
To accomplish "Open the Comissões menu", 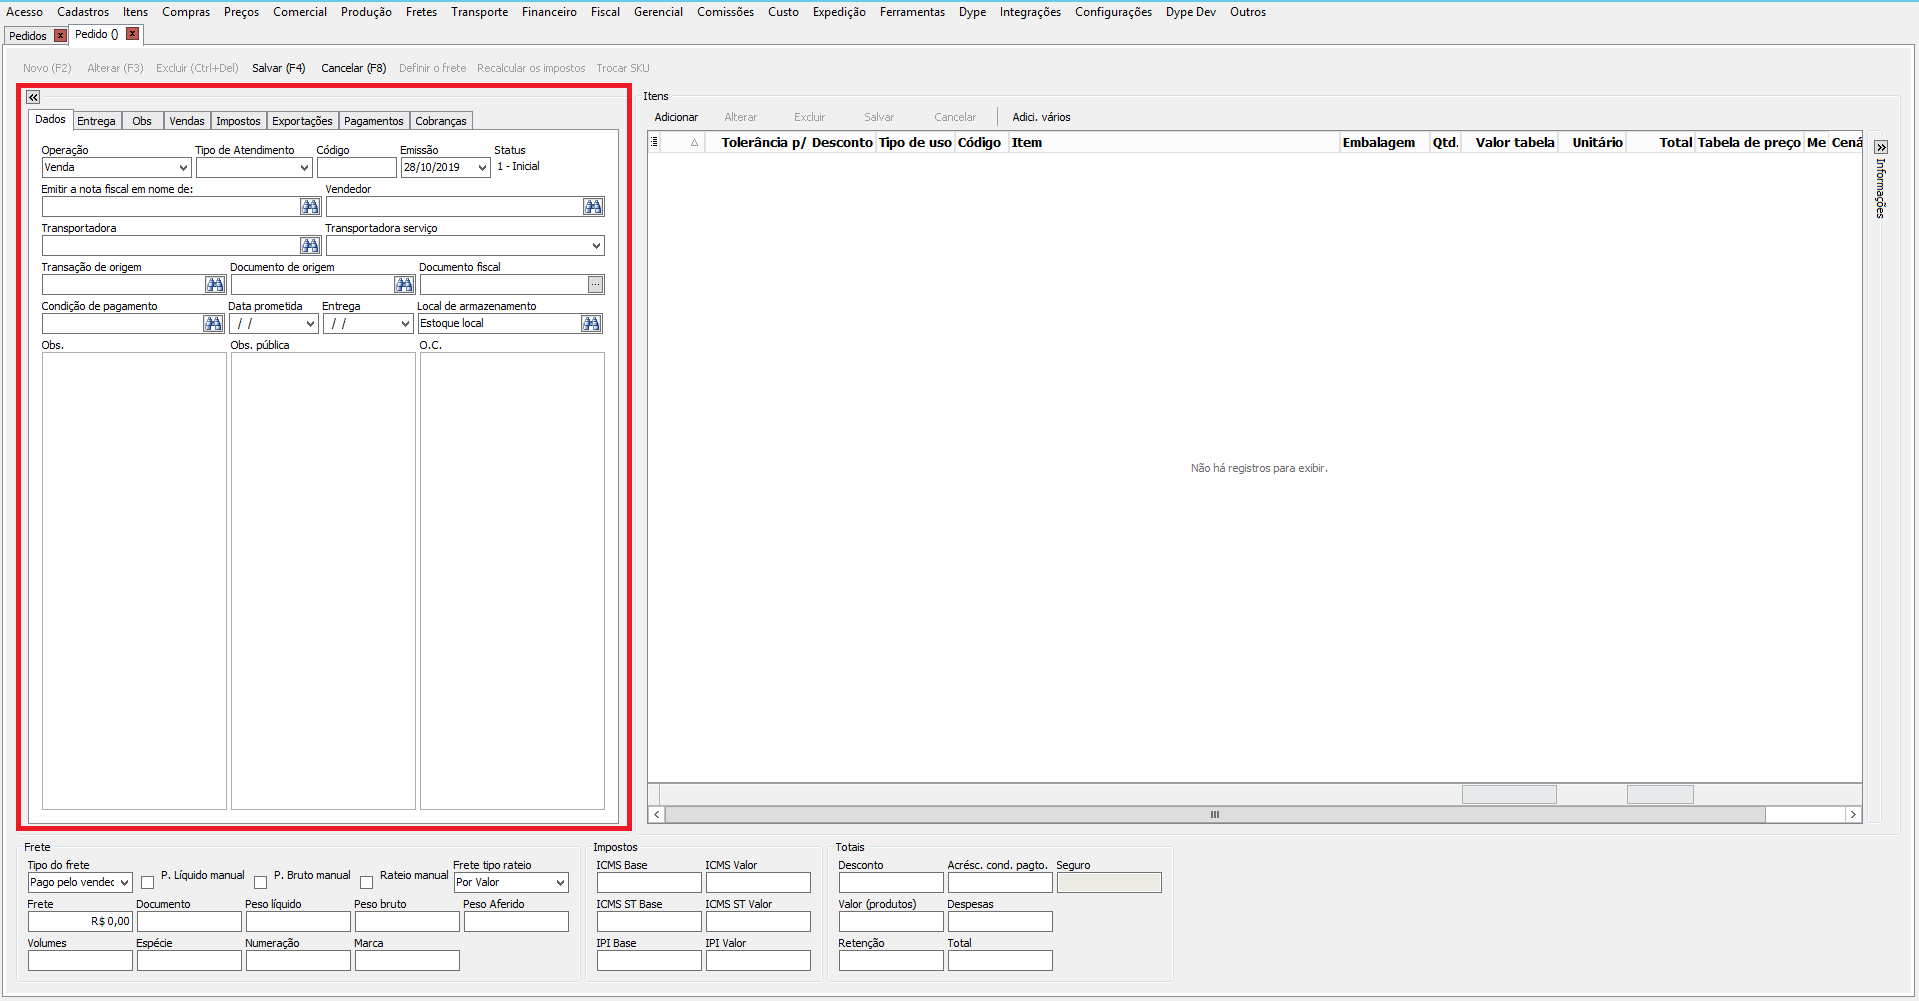I will coord(726,12).
